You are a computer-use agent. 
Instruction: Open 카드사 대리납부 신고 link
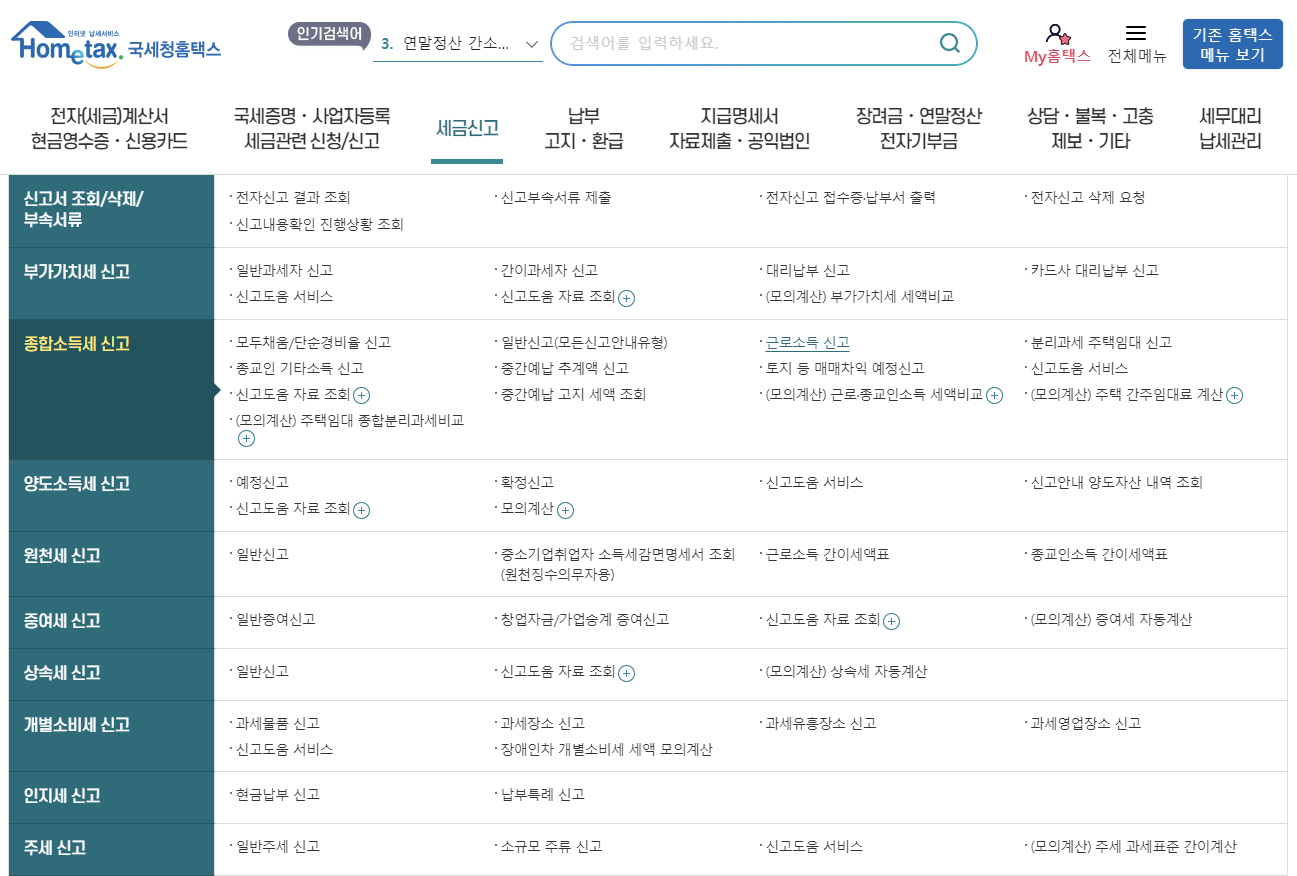point(1094,271)
